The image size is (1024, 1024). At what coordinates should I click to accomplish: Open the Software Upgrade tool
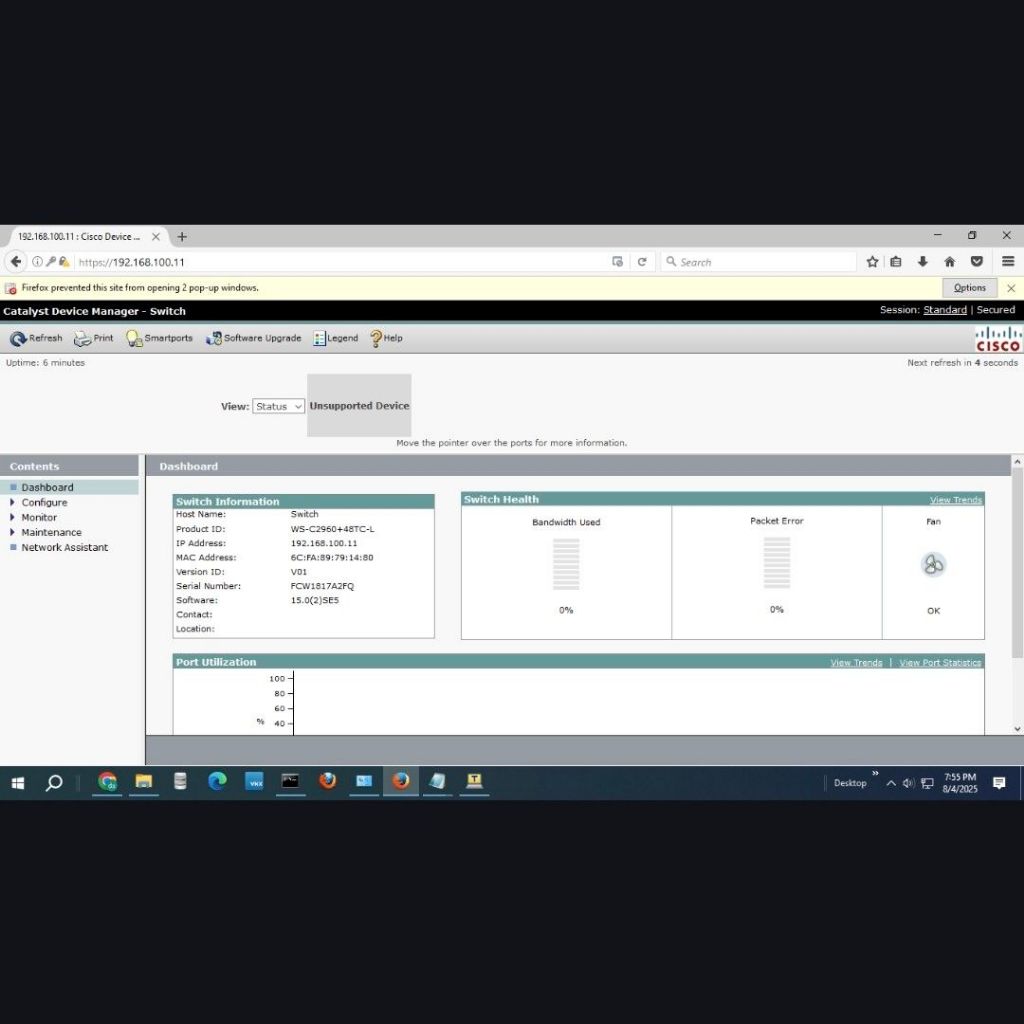253,338
